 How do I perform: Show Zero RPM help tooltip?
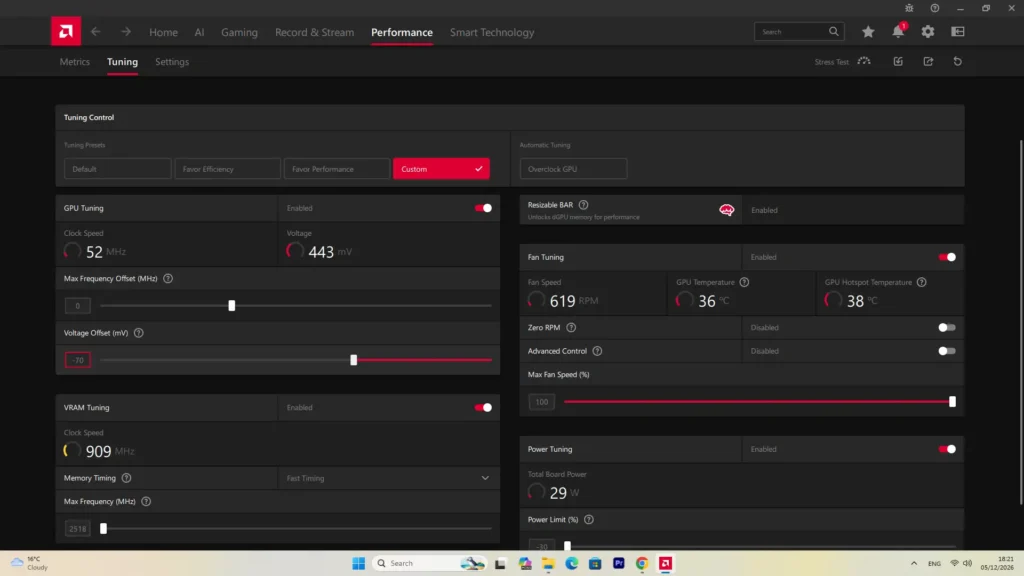(x=571, y=328)
